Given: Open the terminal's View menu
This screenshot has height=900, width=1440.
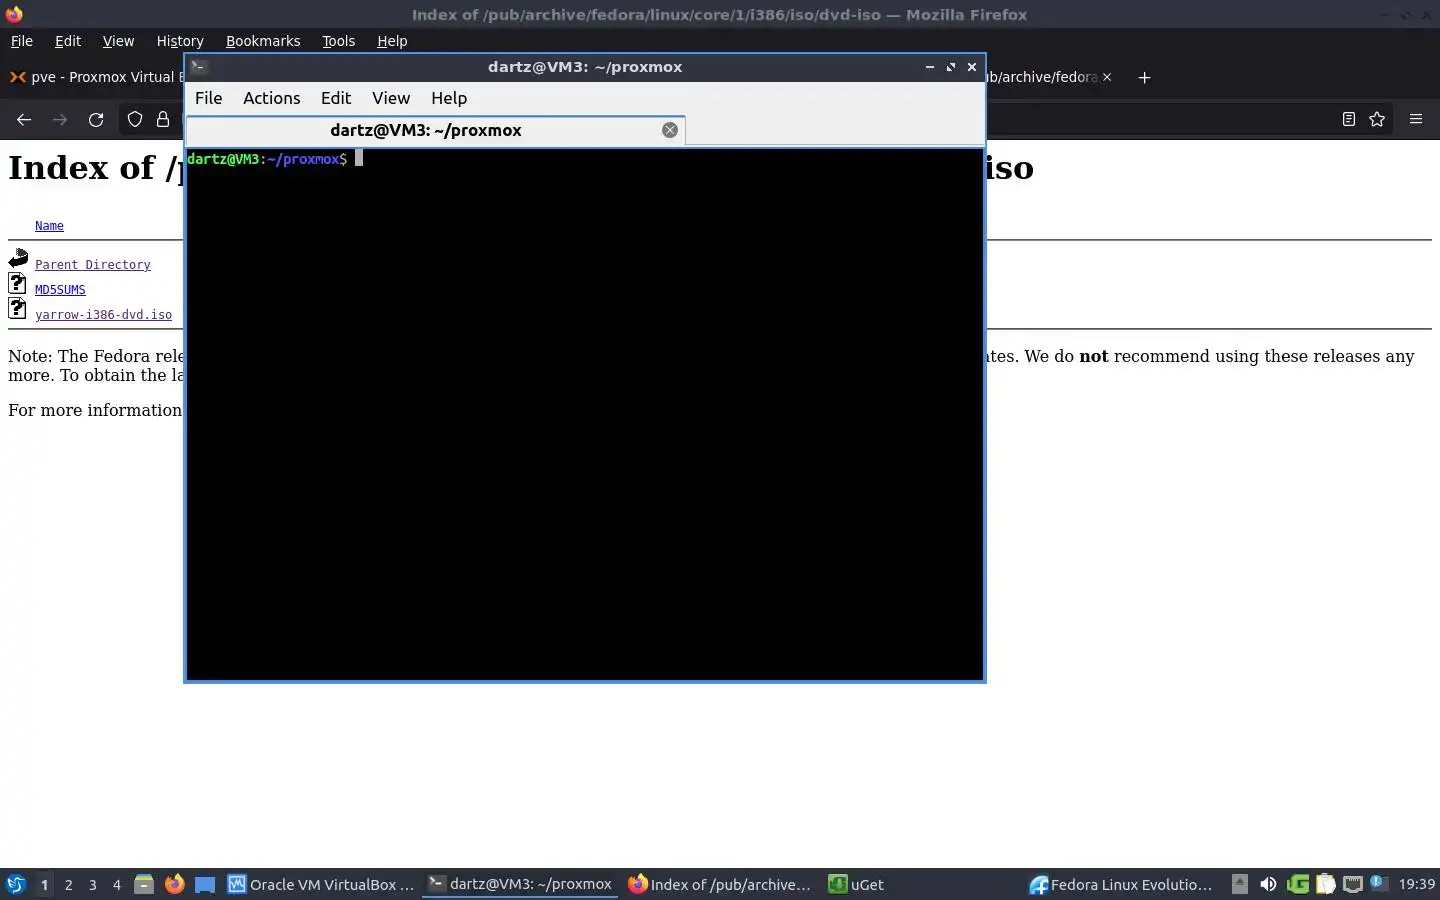Looking at the screenshot, I should pyautogui.click(x=391, y=98).
